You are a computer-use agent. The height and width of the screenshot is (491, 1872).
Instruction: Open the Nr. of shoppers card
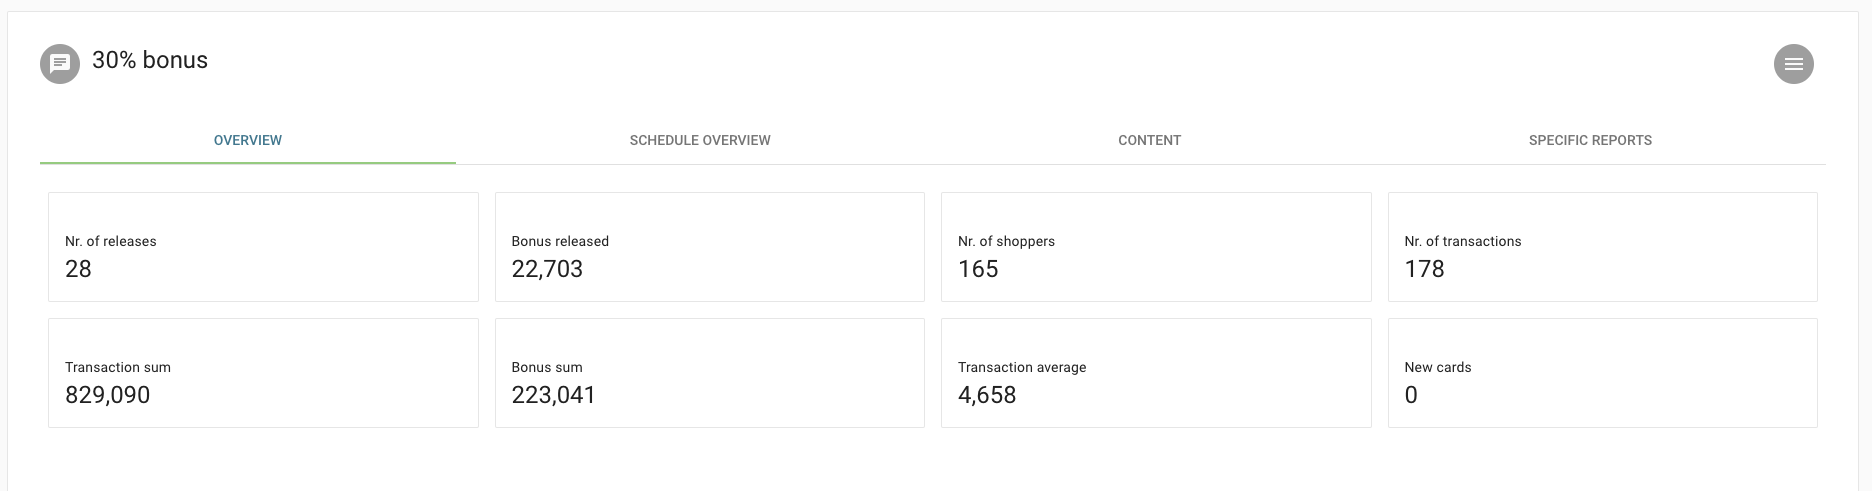(1156, 247)
